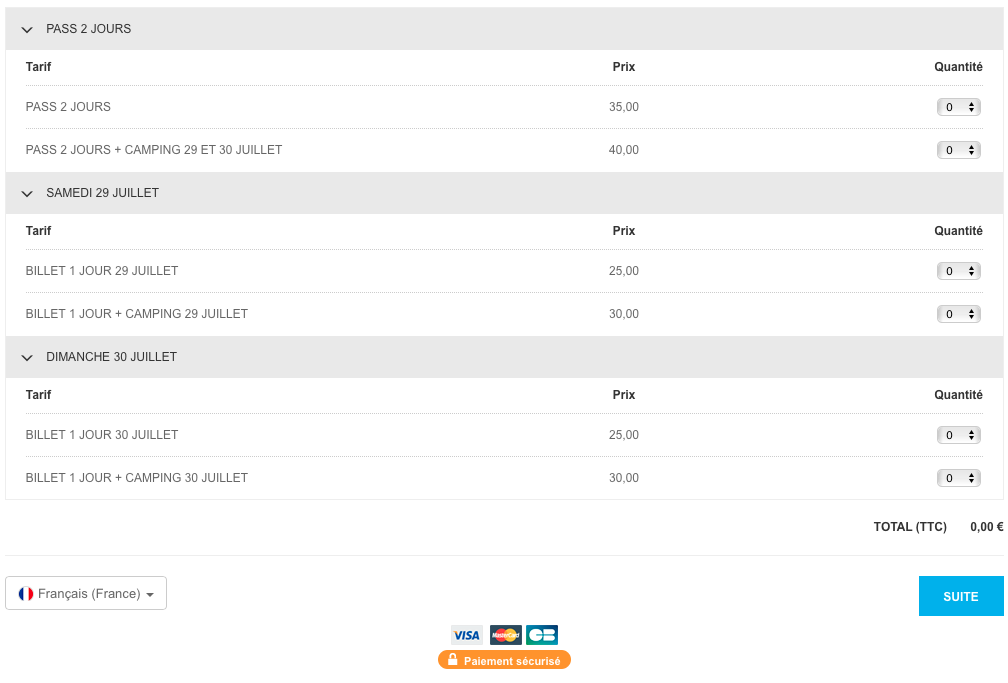Click the Visa card icon
1008x683 pixels.
click(466, 635)
